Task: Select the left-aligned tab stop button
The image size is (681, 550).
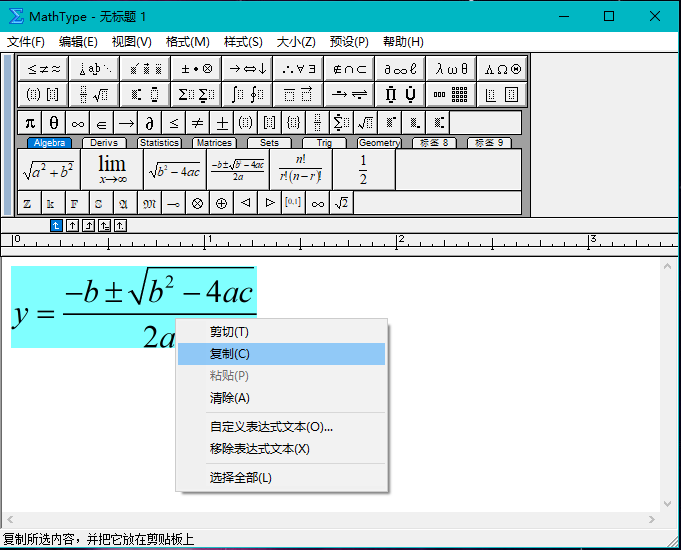Action: tap(56, 225)
